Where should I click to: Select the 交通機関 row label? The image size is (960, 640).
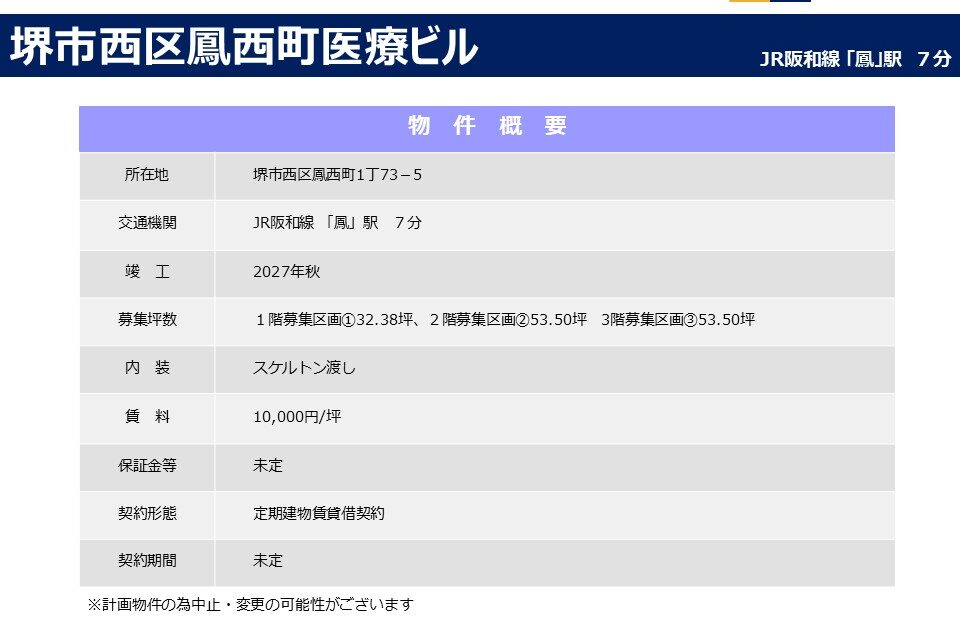[147, 223]
